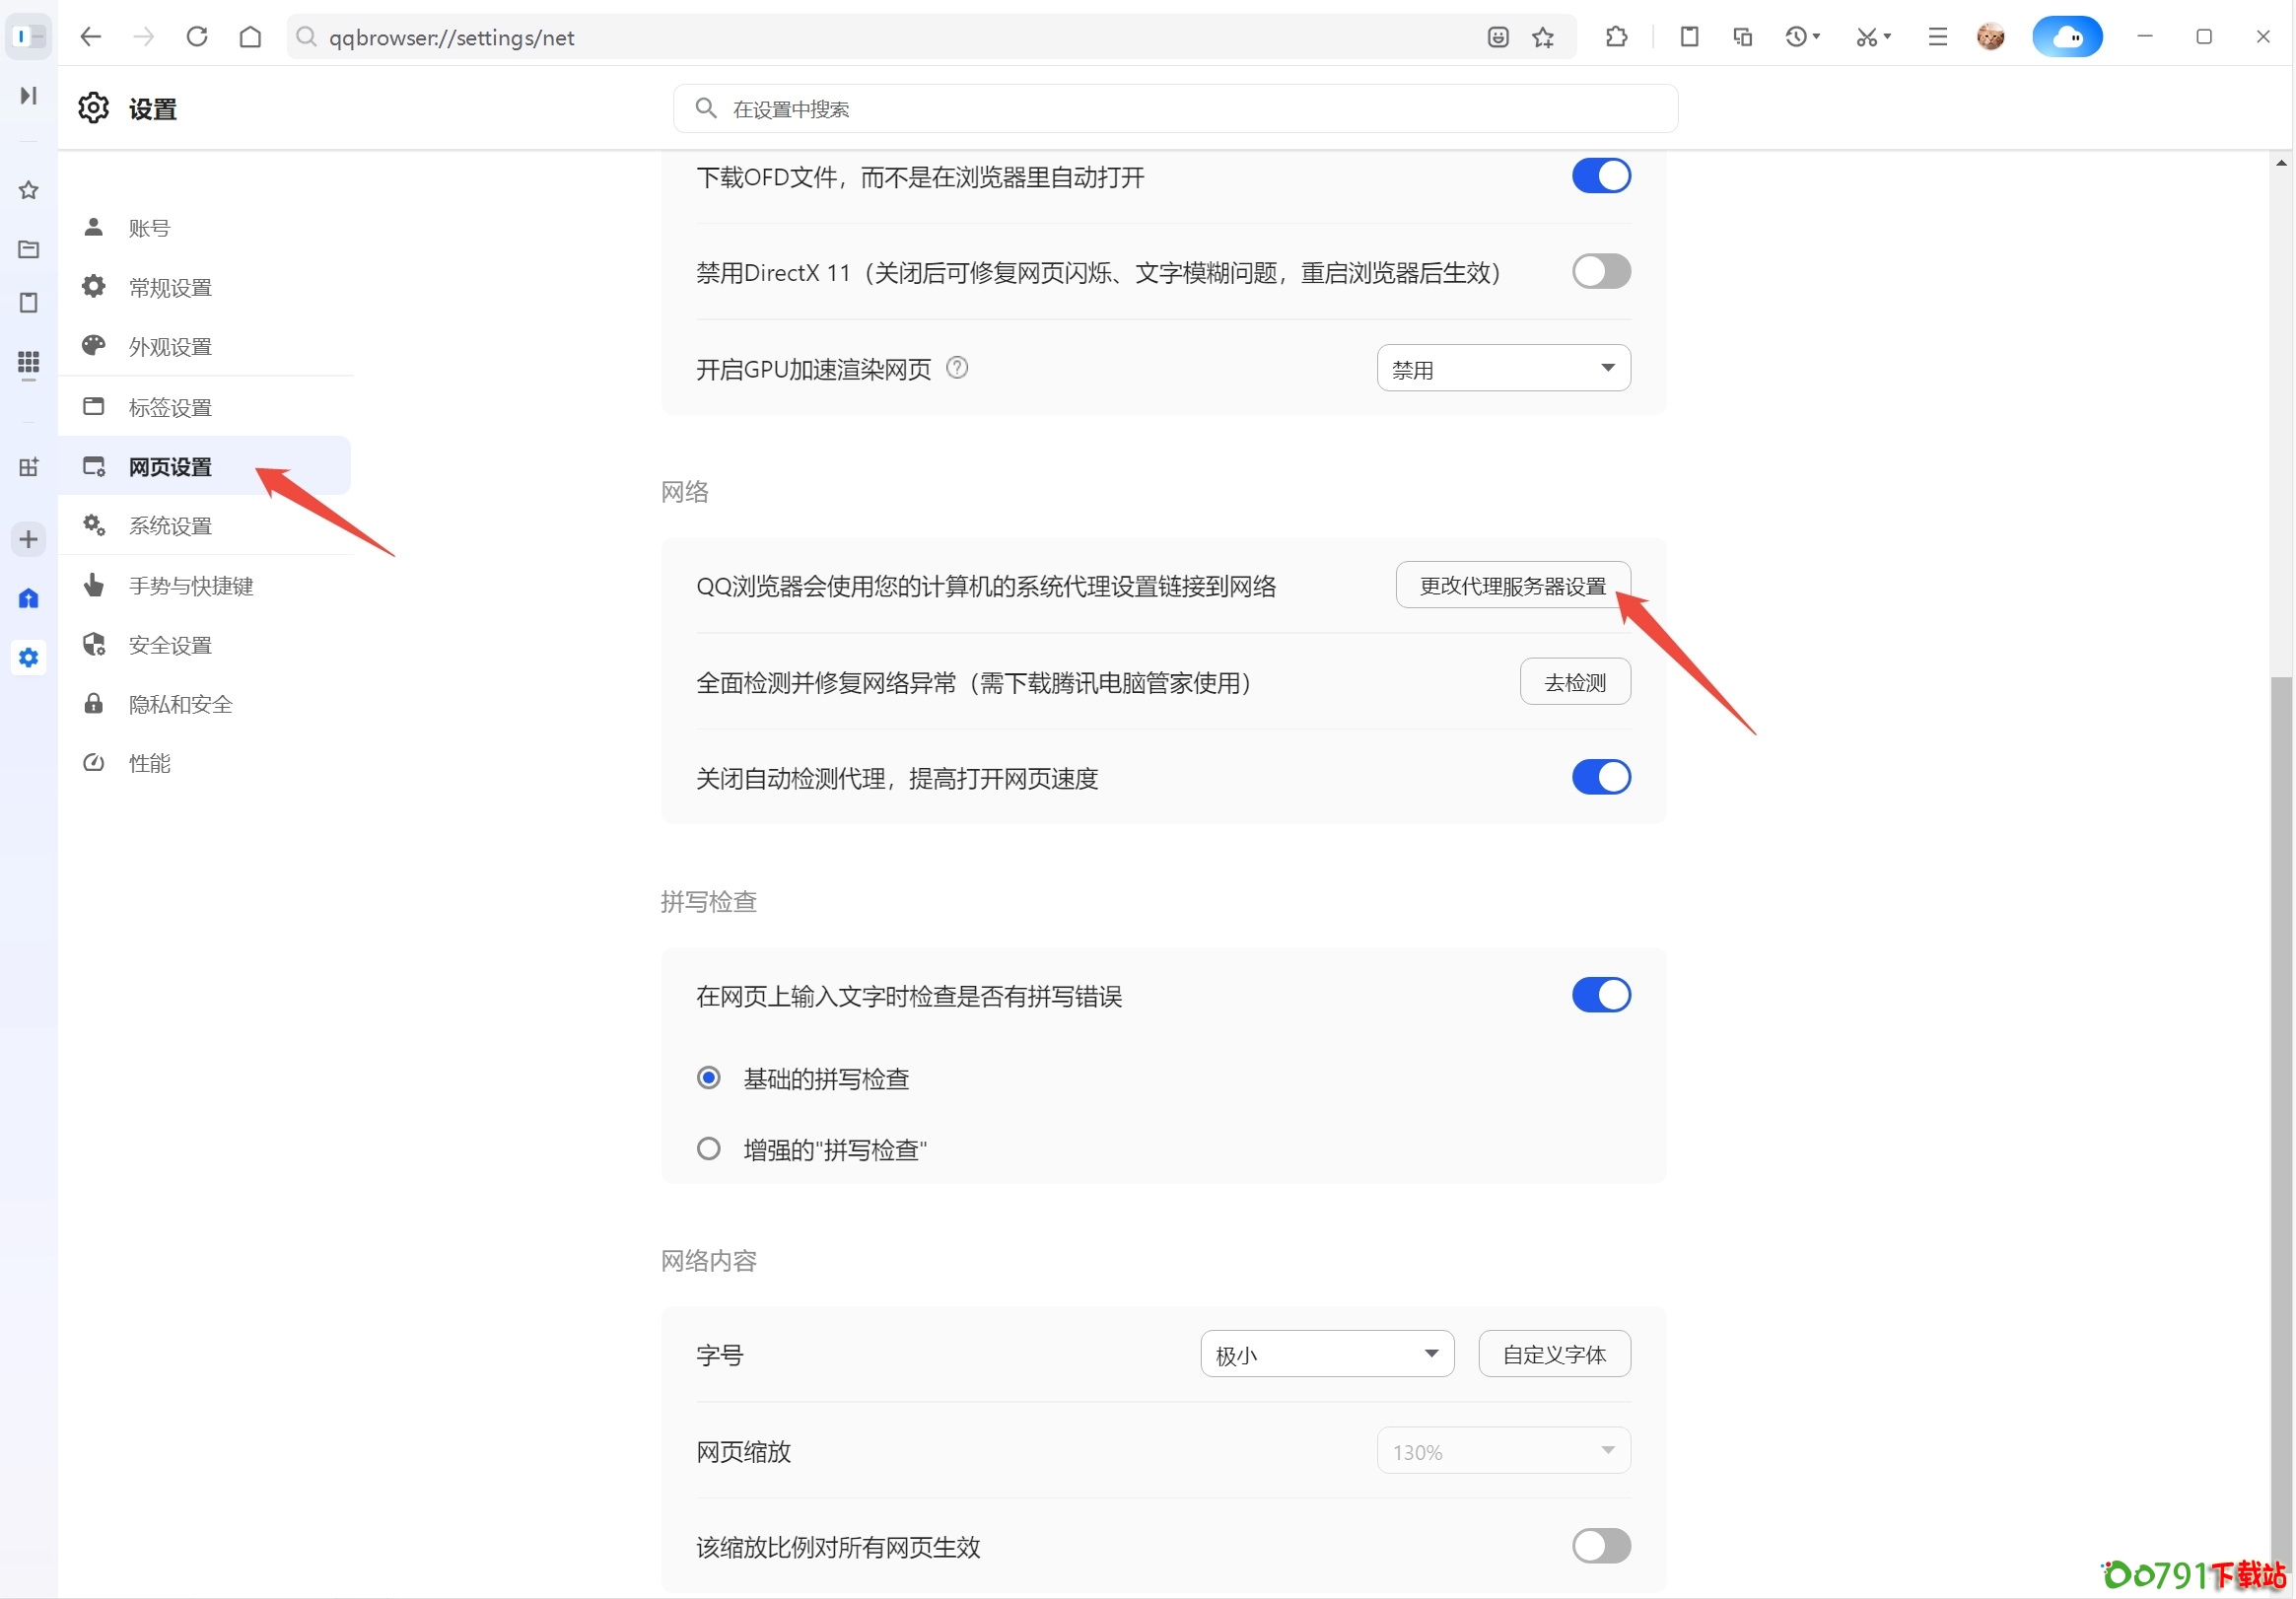Screen dimensions: 2296x1599
Task: Click the browser reload icon
Action: click(197, 37)
